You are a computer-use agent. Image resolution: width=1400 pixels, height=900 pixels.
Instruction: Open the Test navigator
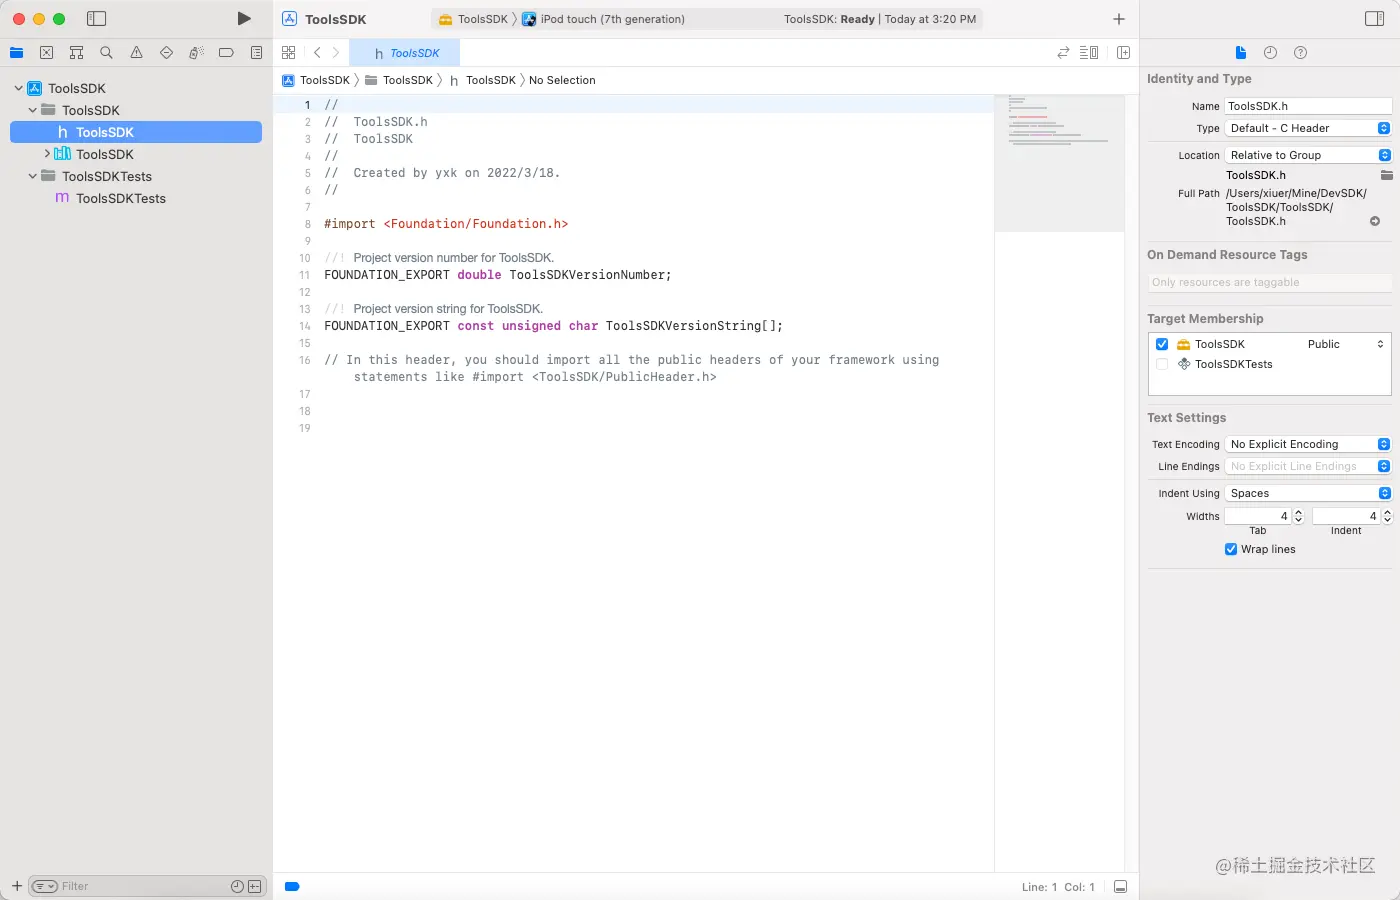click(167, 53)
